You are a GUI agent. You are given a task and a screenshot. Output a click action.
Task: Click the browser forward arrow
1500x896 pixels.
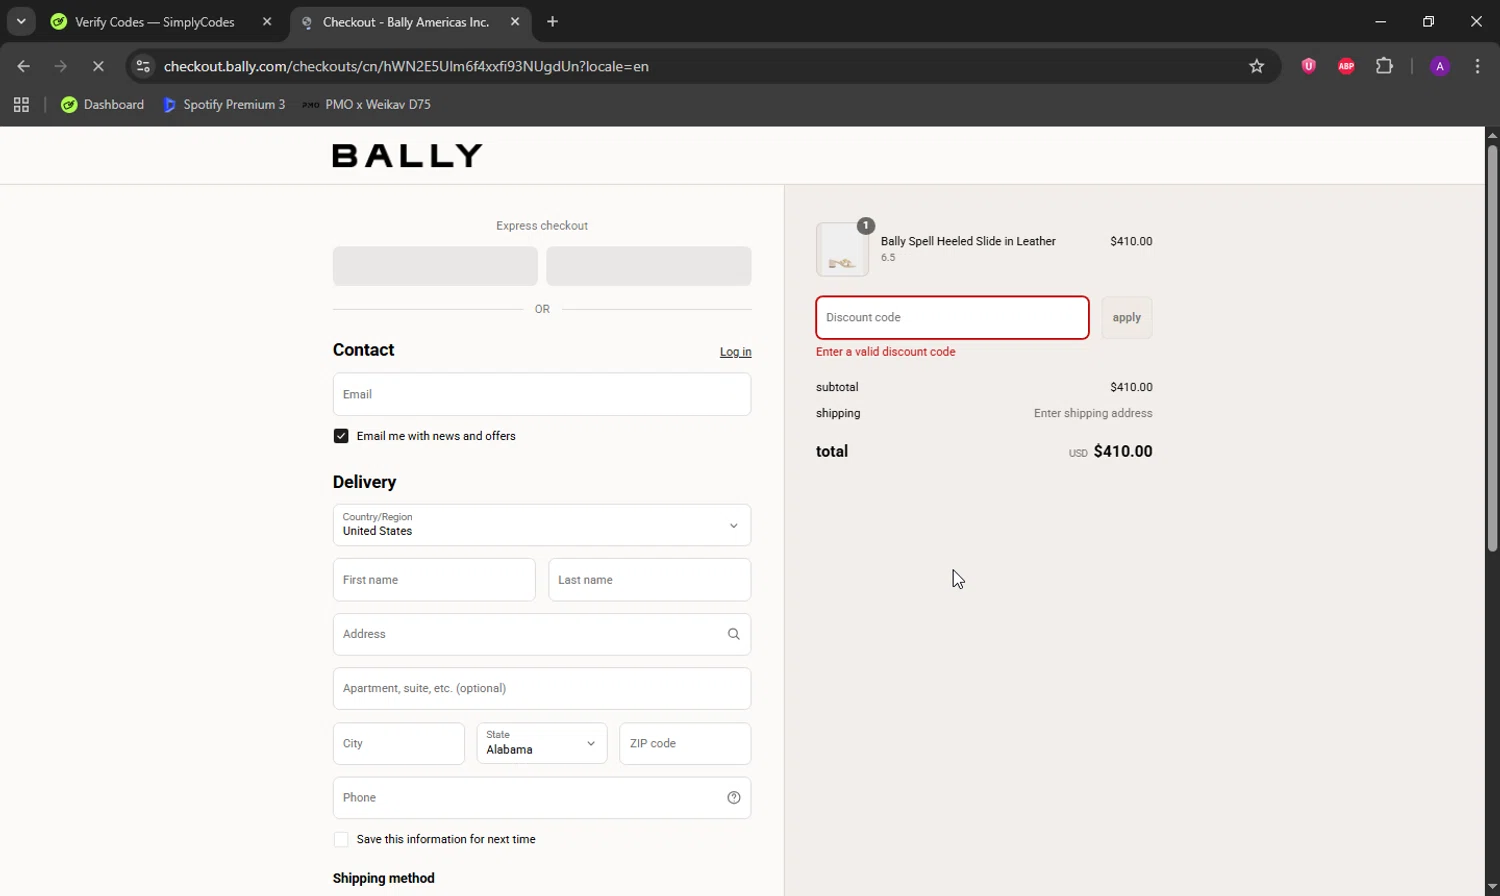61,66
